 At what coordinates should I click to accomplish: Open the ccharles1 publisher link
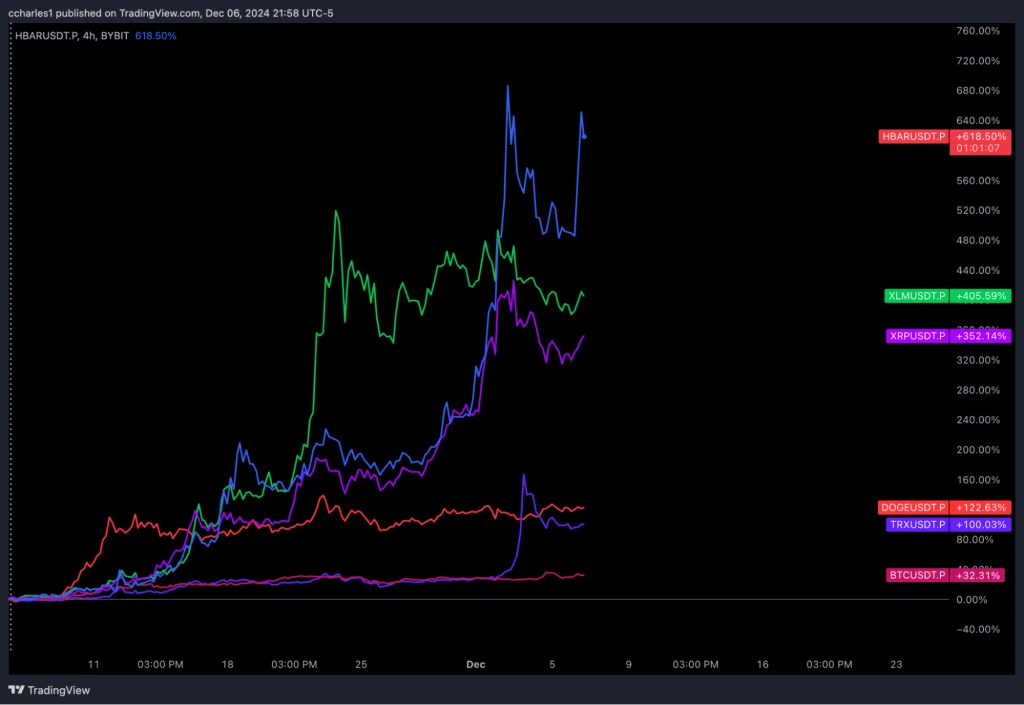[x=33, y=13]
